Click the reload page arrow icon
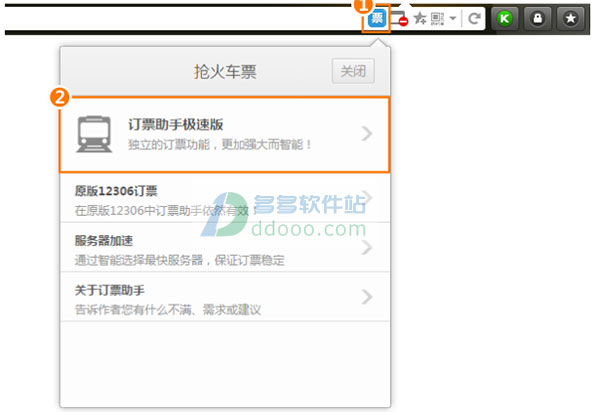Screen dimensions: 600x412 (474, 18)
